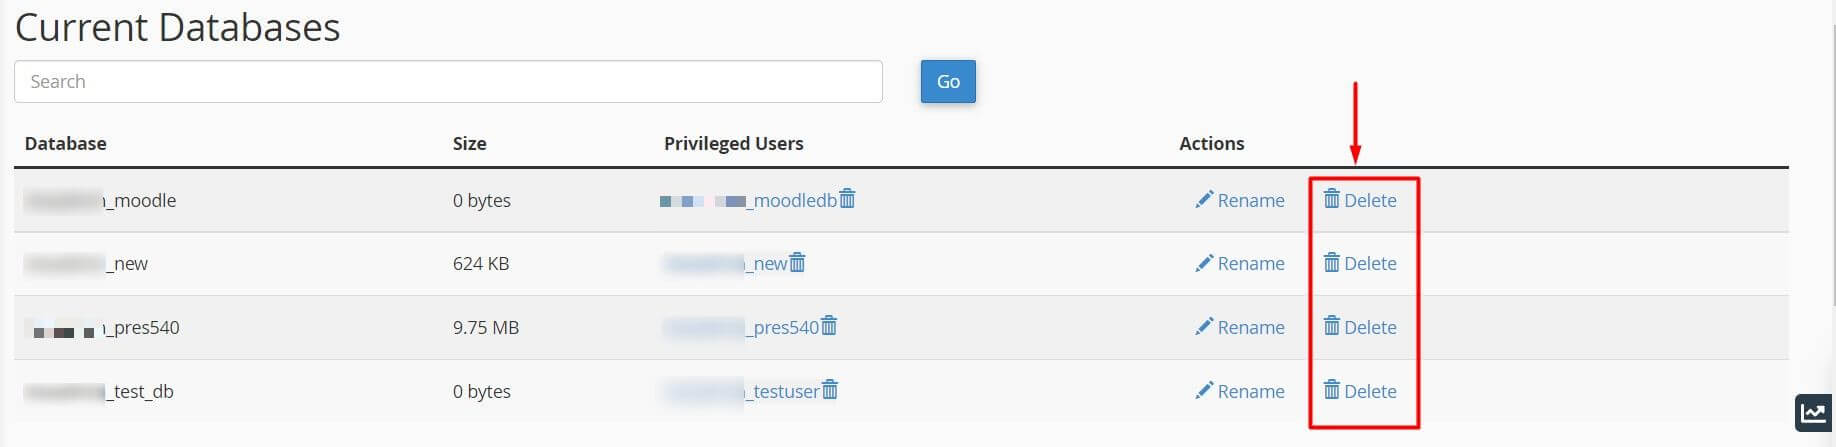Image resolution: width=1836 pixels, height=447 pixels.
Task: Rename the _moodle database
Action: click(x=1240, y=200)
